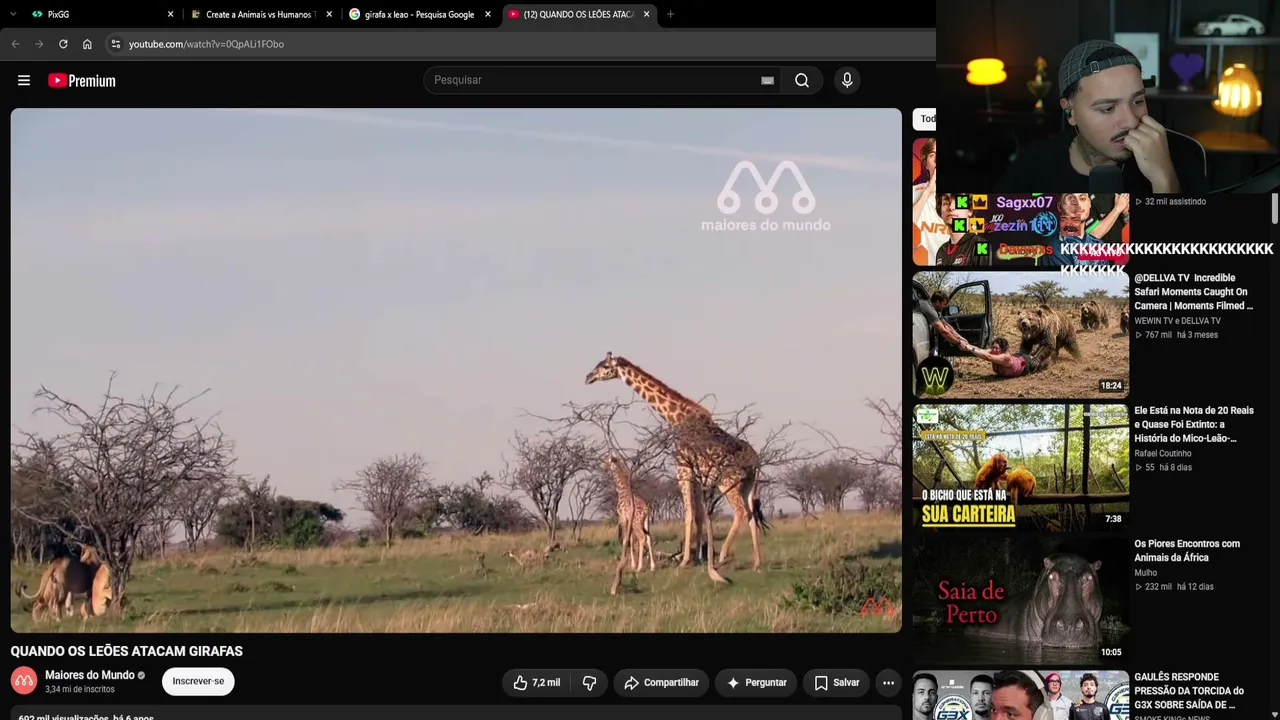Close the girafa x leao Google tab
This screenshot has width=1280, height=720.
[488, 14]
